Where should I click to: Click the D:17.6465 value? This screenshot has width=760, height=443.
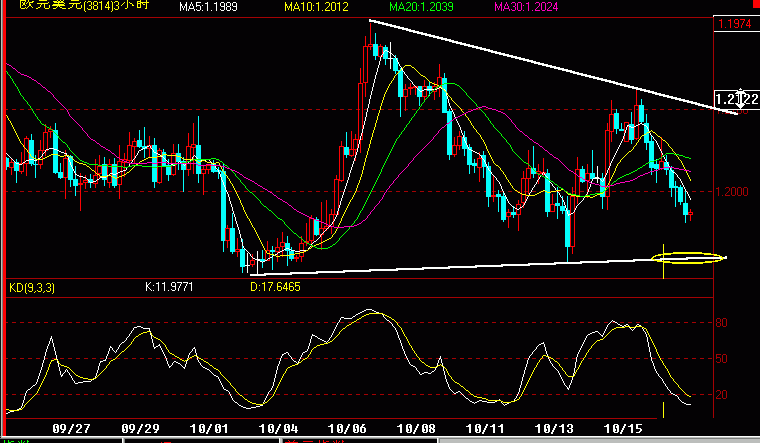coord(275,287)
